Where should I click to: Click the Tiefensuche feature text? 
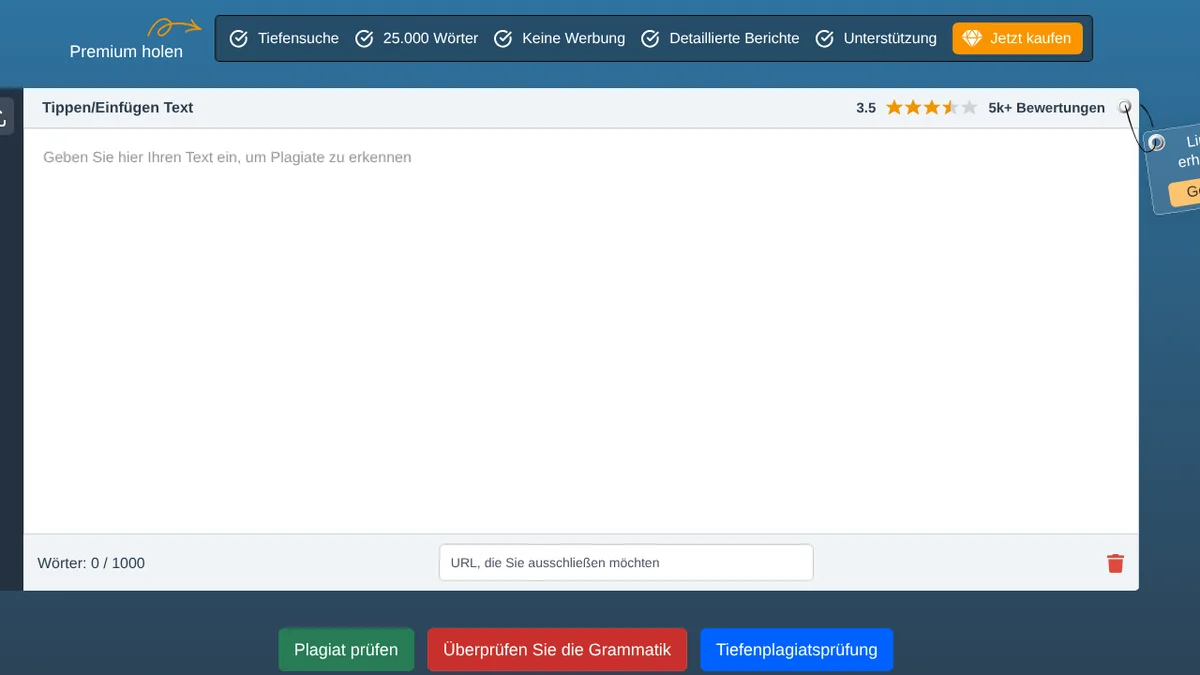(x=298, y=38)
